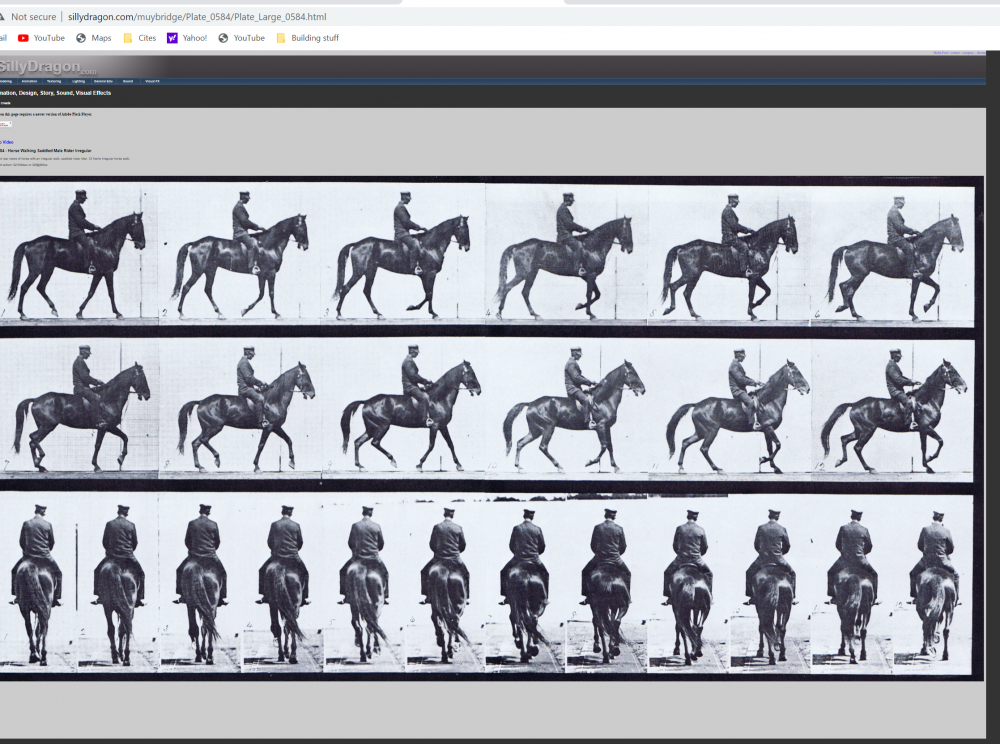Screen dimensions: 1000x744
Task: Open the Texturing nav menu item
Action: tap(54, 82)
